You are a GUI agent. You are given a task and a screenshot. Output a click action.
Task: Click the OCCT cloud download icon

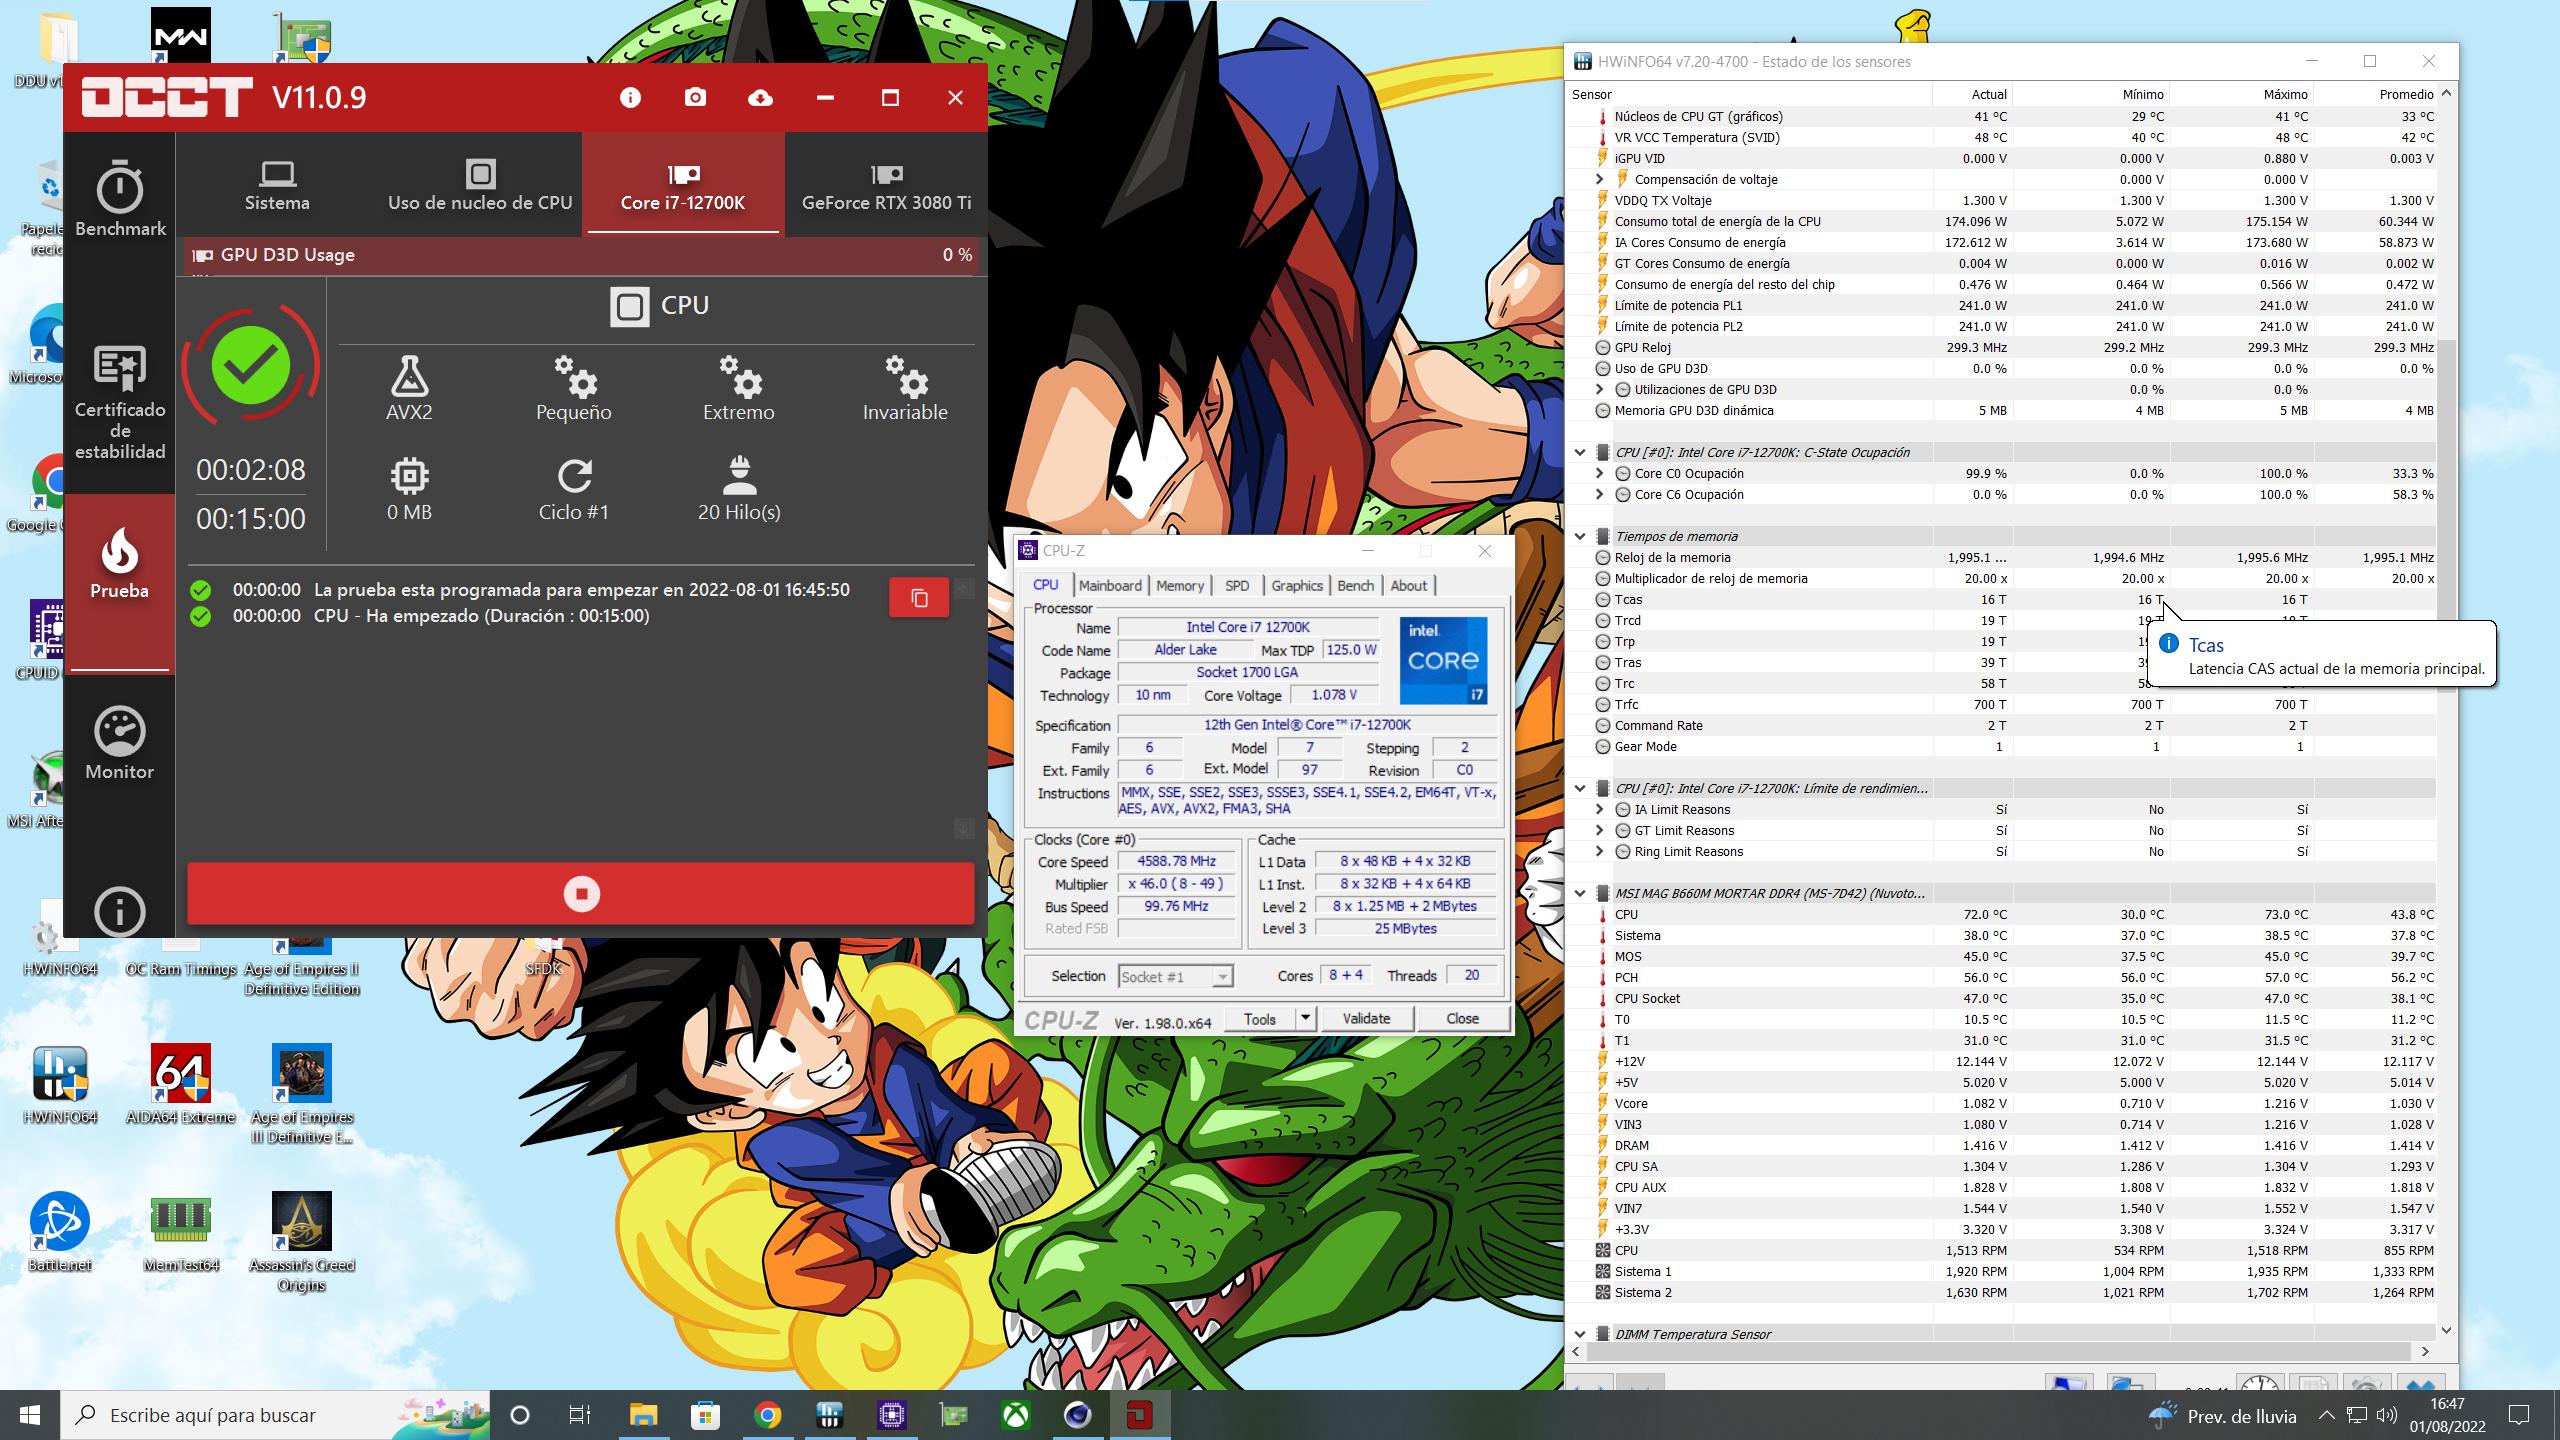[760, 97]
